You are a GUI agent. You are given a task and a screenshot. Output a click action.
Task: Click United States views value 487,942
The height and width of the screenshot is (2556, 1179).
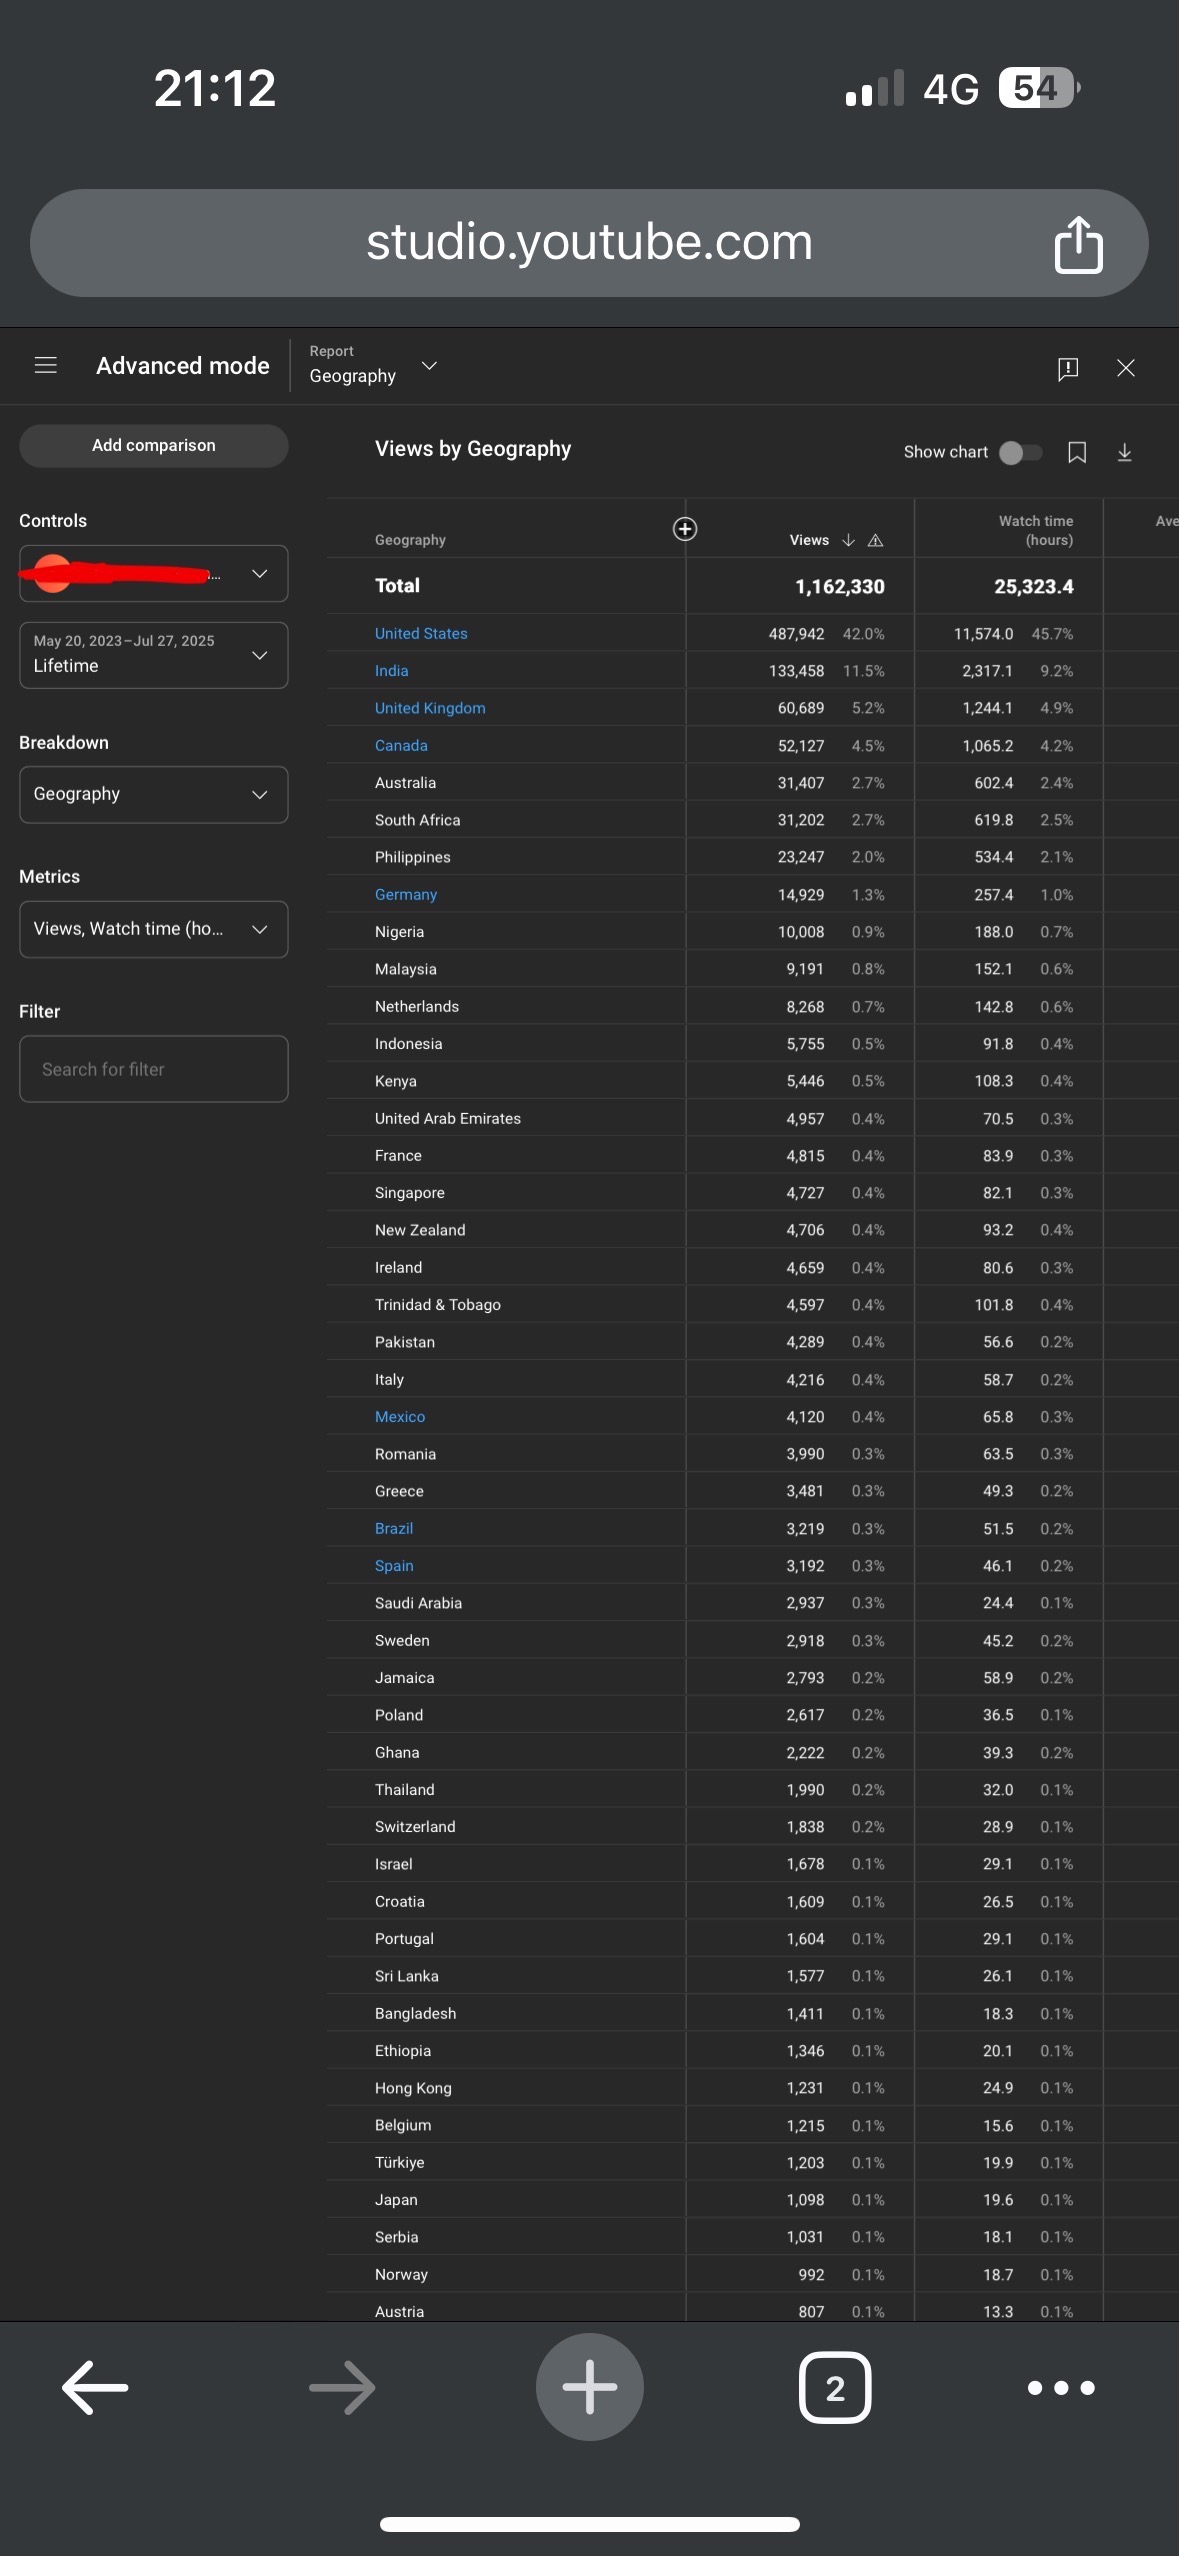tap(797, 634)
